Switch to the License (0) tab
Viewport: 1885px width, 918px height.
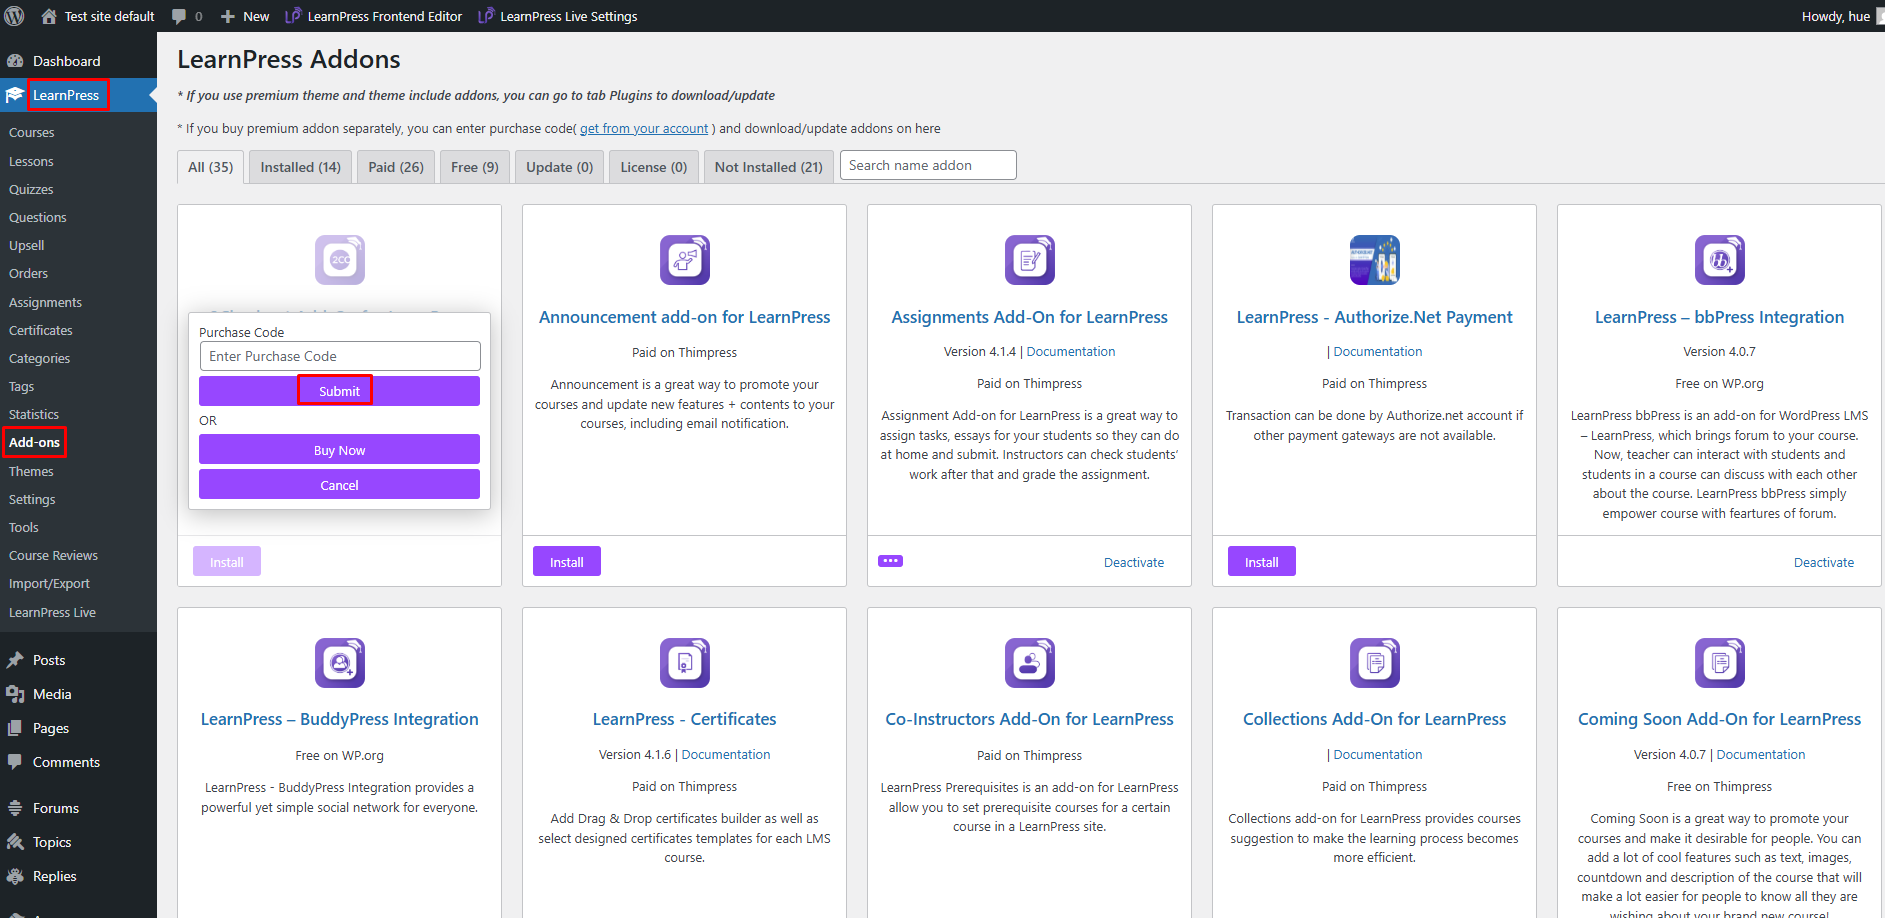click(654, 167)
